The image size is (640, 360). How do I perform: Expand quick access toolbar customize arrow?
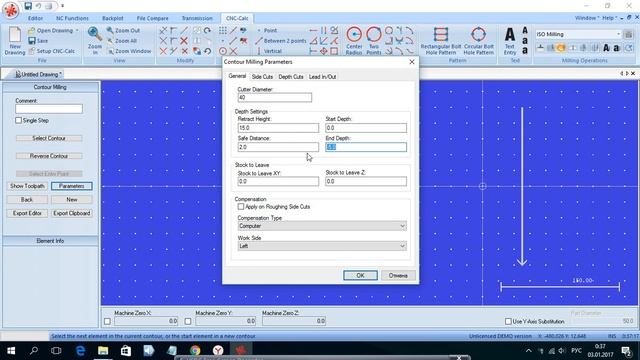tap(62, 6)
